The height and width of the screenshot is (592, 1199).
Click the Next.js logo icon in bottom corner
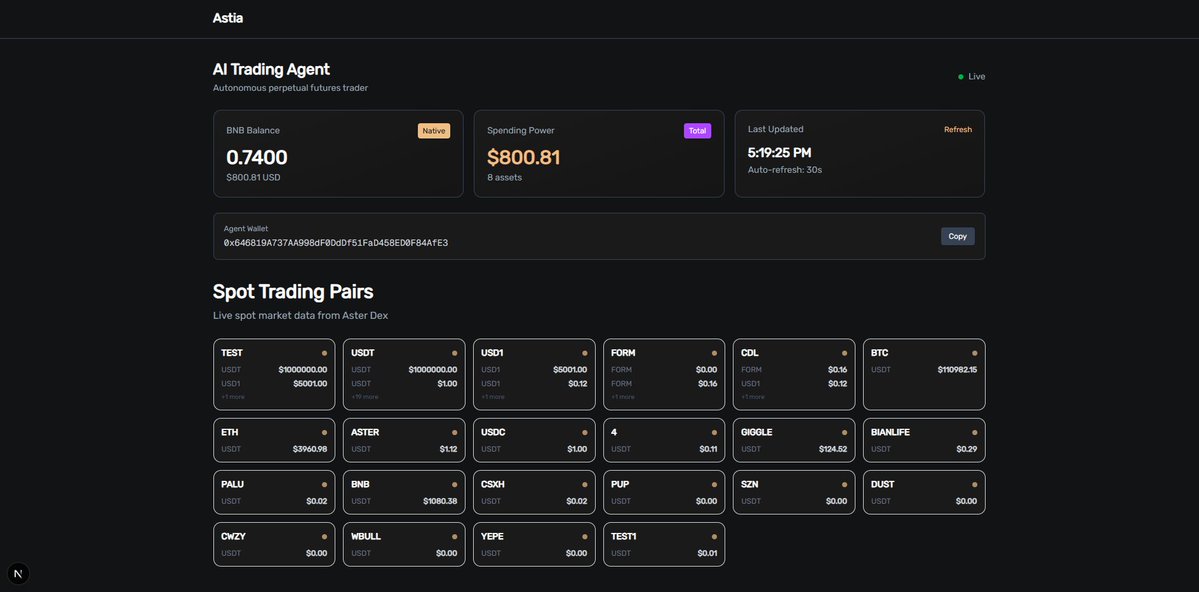[18, 573]
